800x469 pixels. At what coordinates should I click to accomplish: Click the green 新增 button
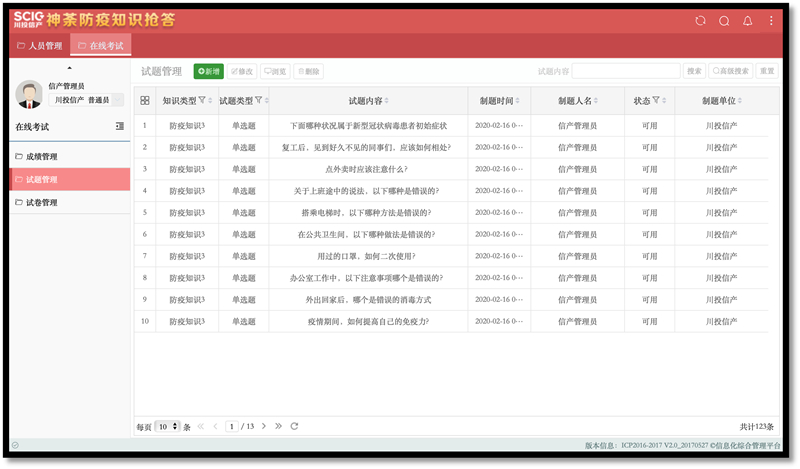coord(209,71)
